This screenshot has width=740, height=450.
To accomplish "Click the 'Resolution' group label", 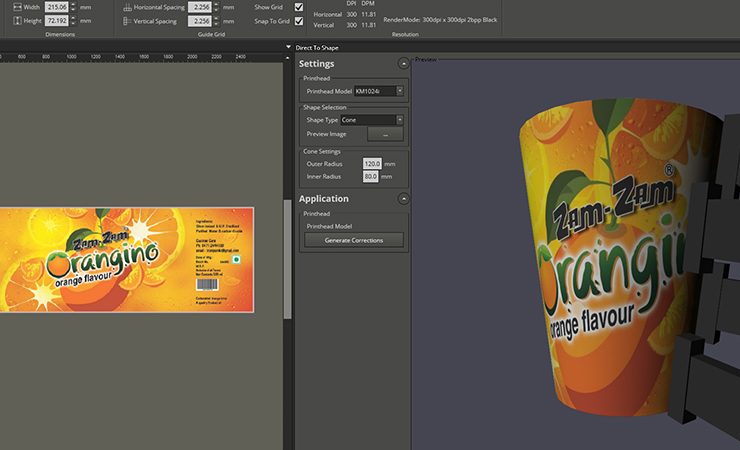I will [x=405, y=34].
